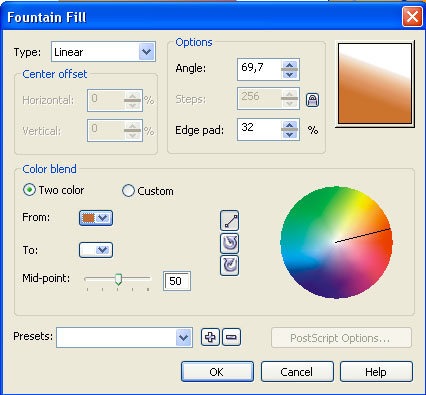Click the Mid-point slider handle
Viewport: 426px width, 395px height.
(x=118, y=279)
